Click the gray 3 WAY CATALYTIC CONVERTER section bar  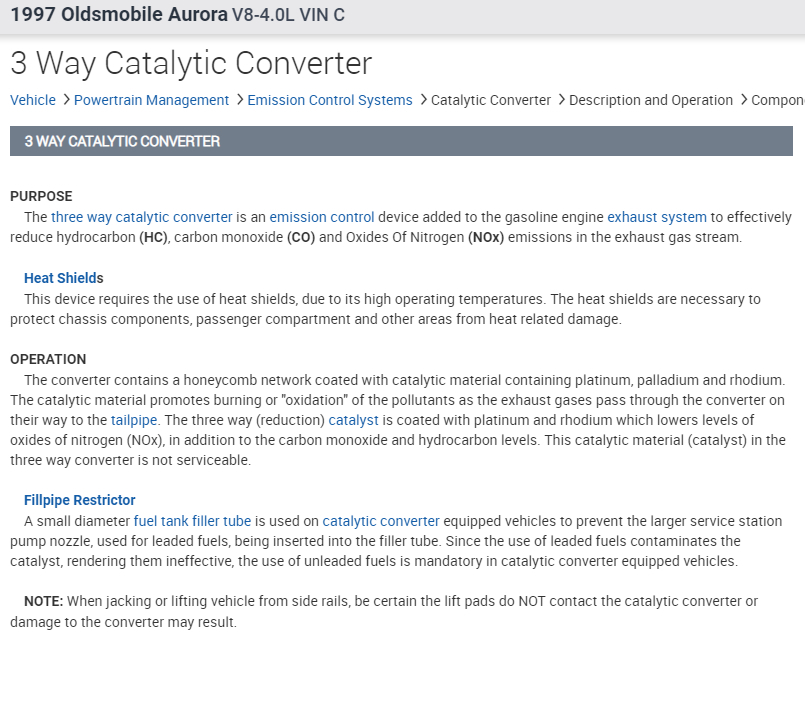tap(400, 141)
